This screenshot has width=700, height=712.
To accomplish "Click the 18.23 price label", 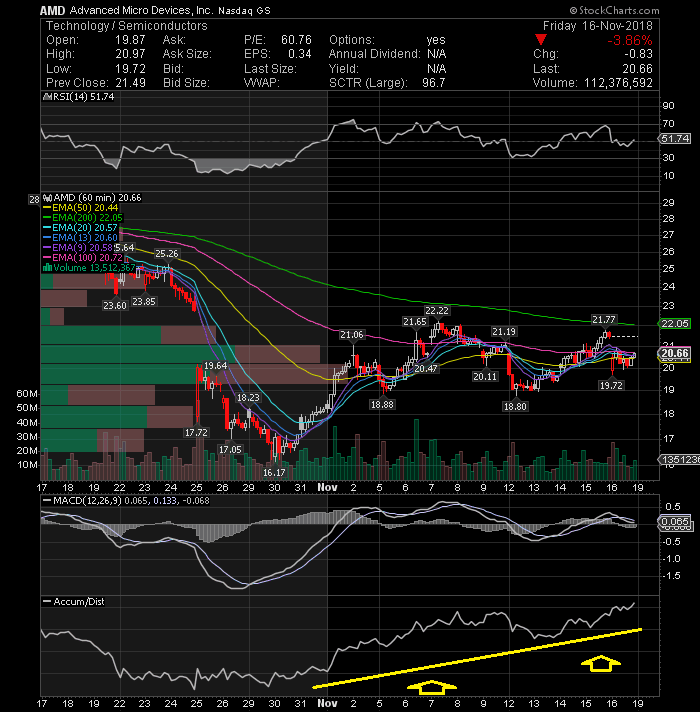I will pos(248,398).
